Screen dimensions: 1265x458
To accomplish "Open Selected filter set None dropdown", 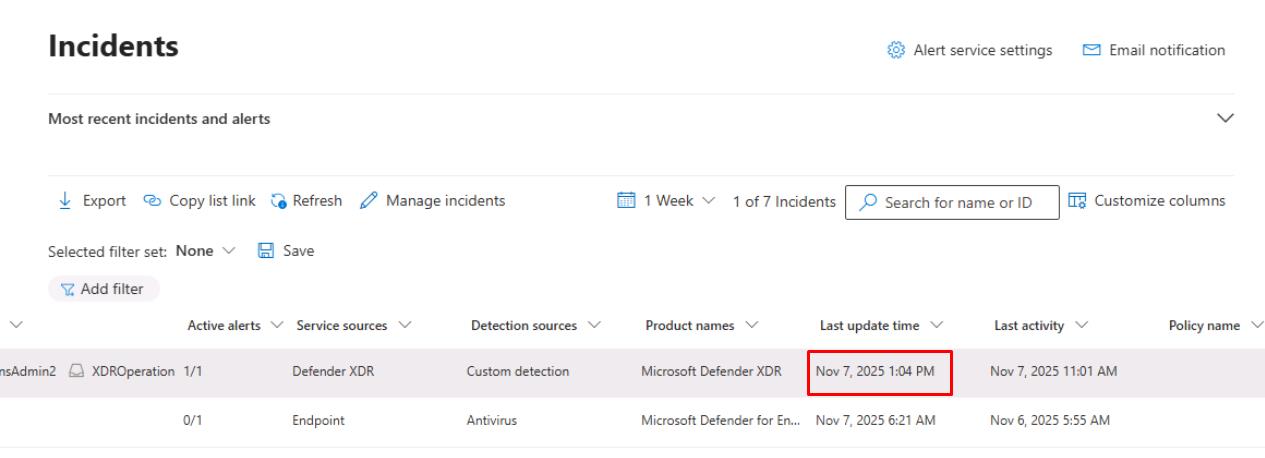I will [x=206, y=251].
